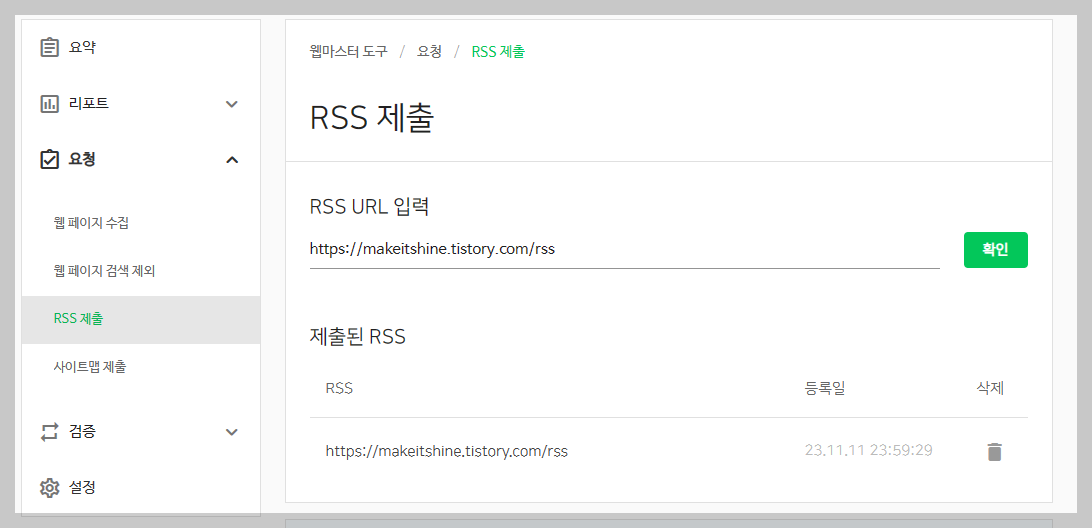Click the 제출된 RSS section heading
Screen dimensions: 1092x528
357,338
